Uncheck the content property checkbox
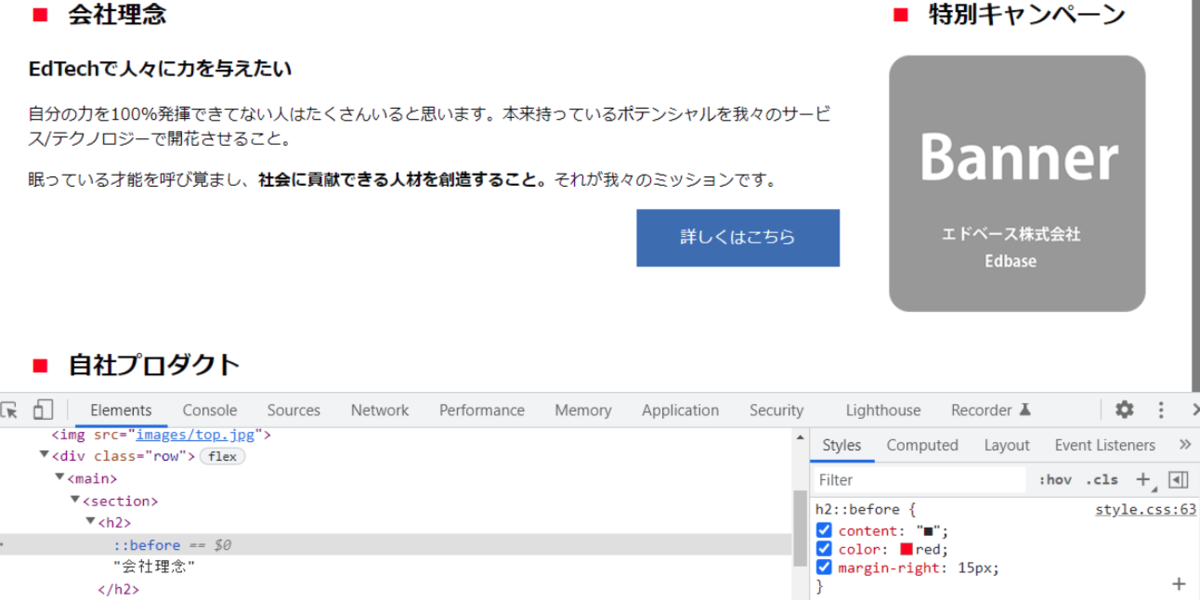 pyautogui.click(x=824, y=530)
